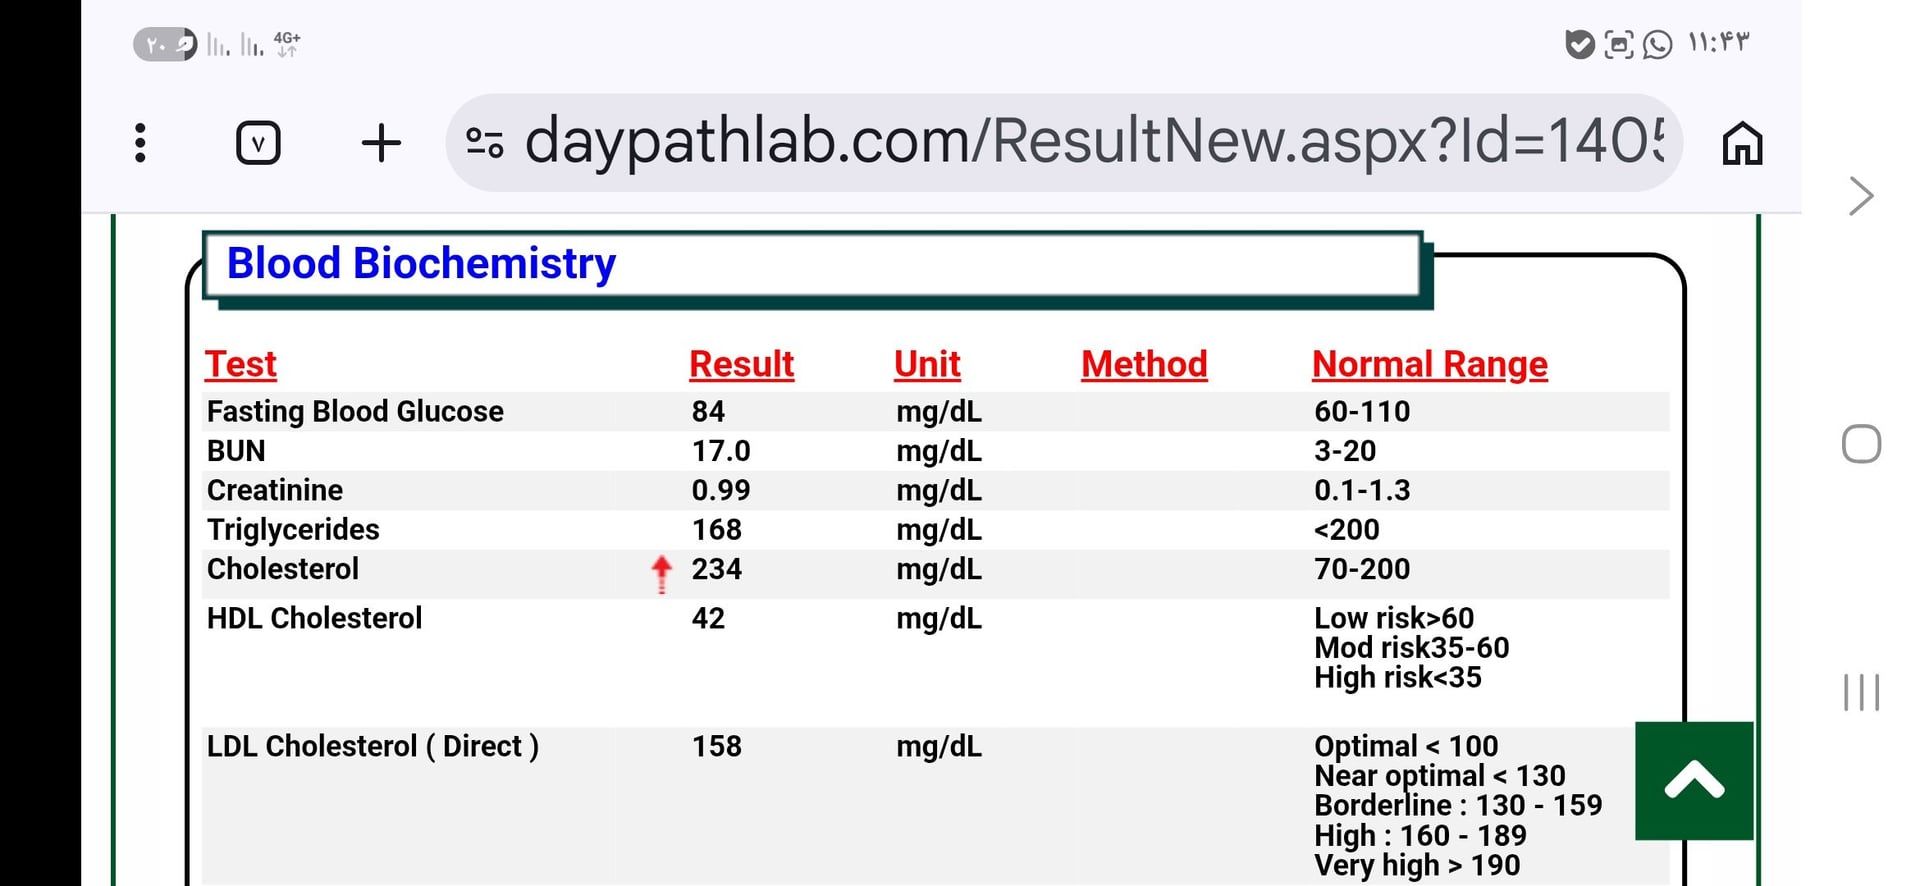Viewport: 1920px width, 886px height.
Task: Tap the Cholesterol result value 234
Action: 716,569
